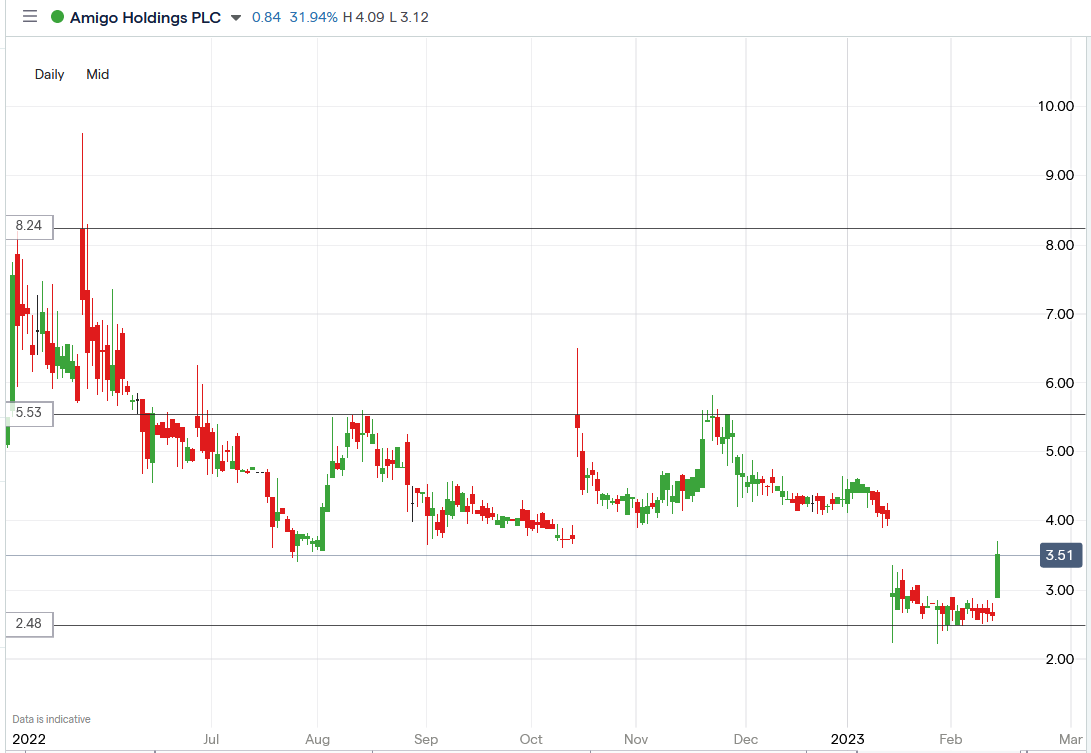Click the 2022 label on time axis

29,739
